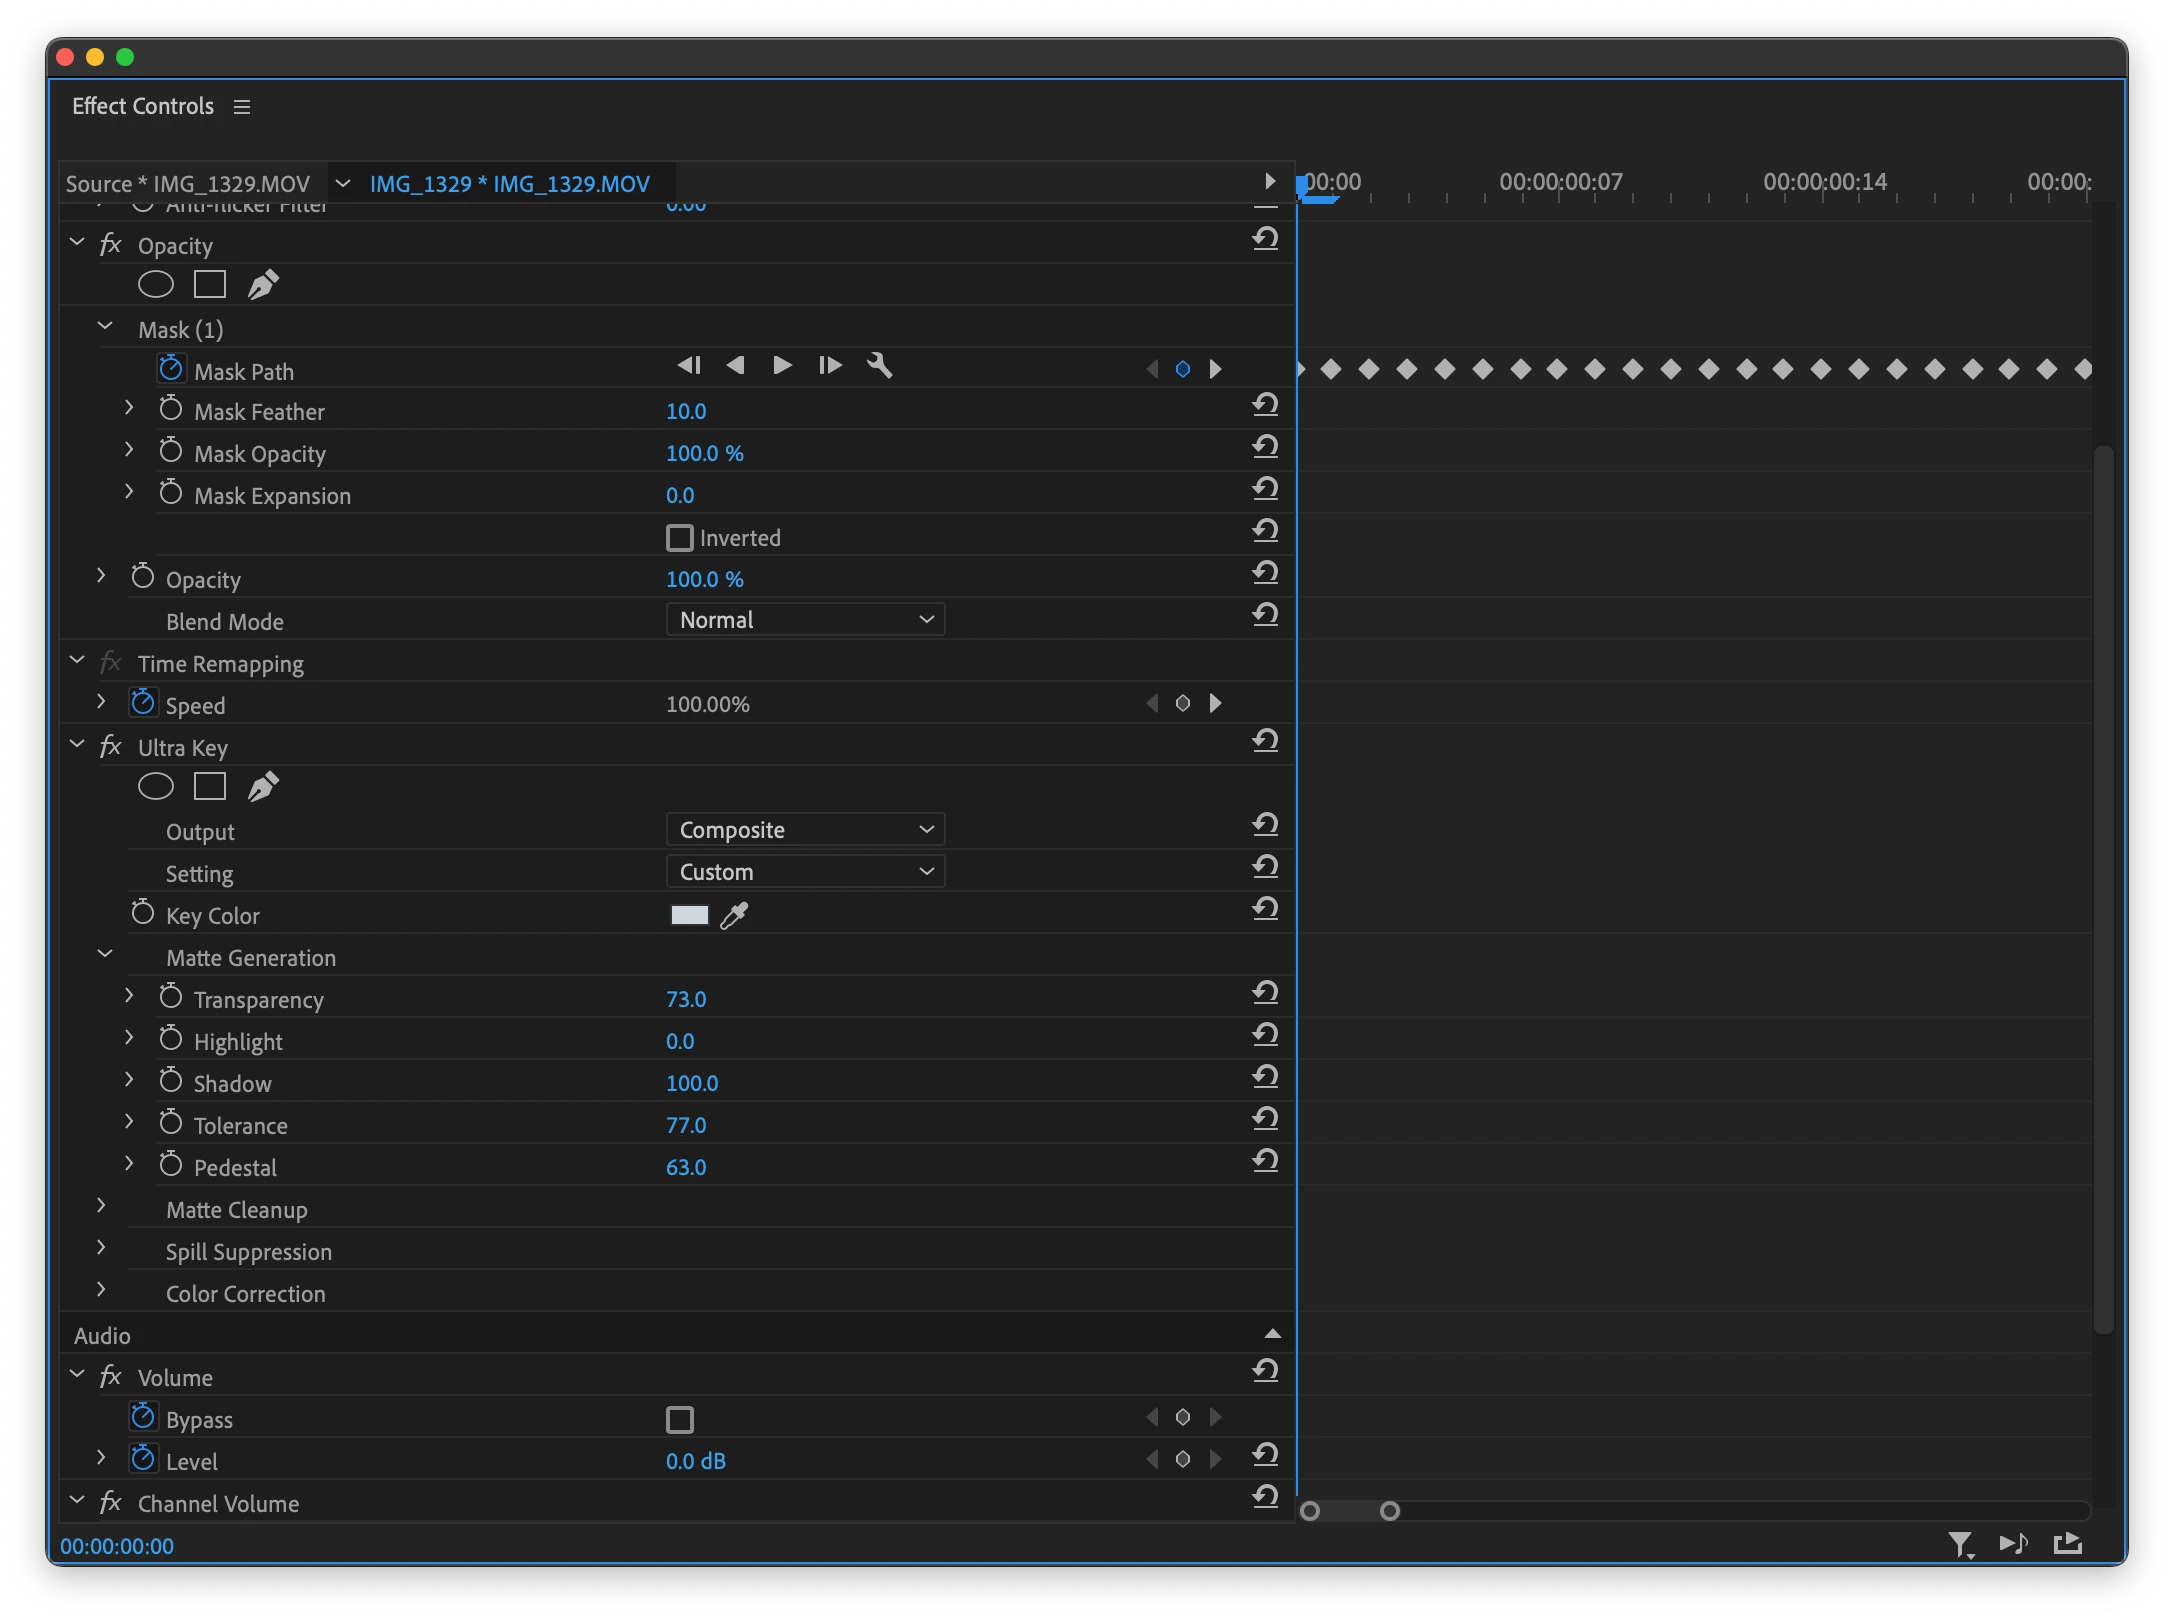Click the Key Color swatch
Viewport: 2174px width, 1620px height.
689,915
